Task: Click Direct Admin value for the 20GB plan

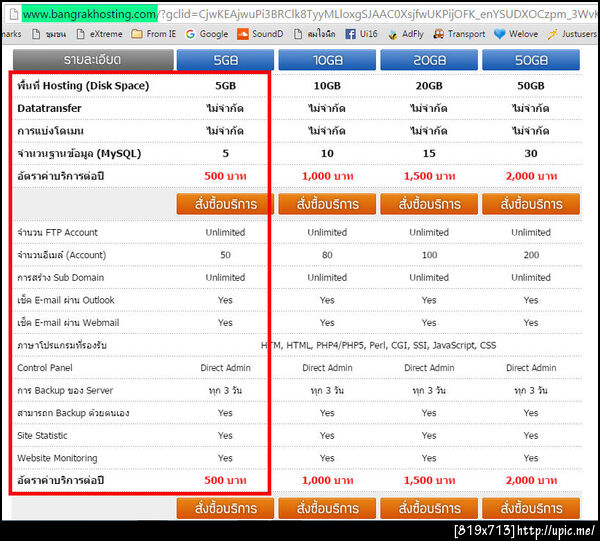Action: pos(429,368)
